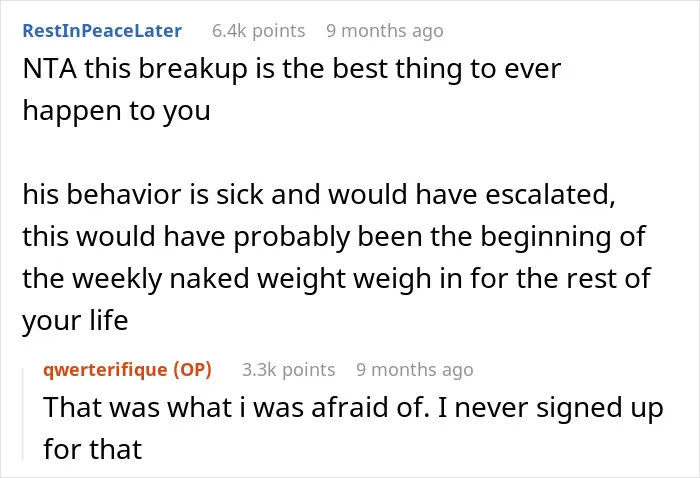This screenshot has width=700, height=478.
Task: Open qwerterifique's user profile
Action: [106, 370]
